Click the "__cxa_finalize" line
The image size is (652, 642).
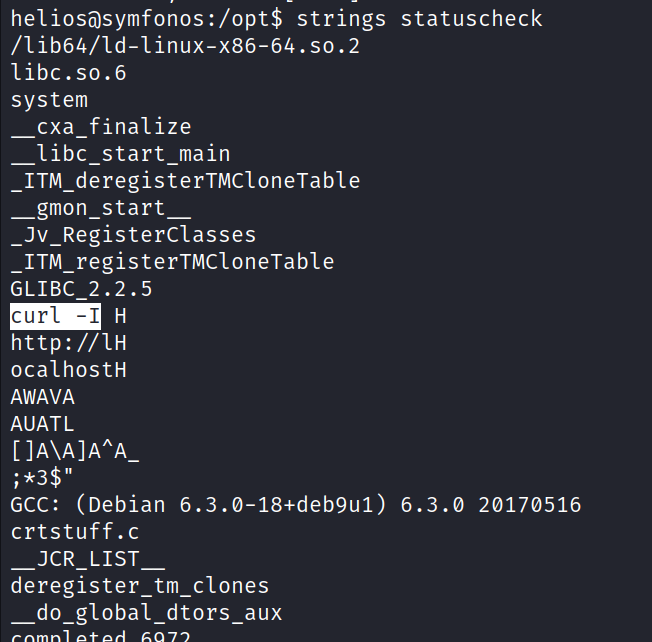[100, 127]
